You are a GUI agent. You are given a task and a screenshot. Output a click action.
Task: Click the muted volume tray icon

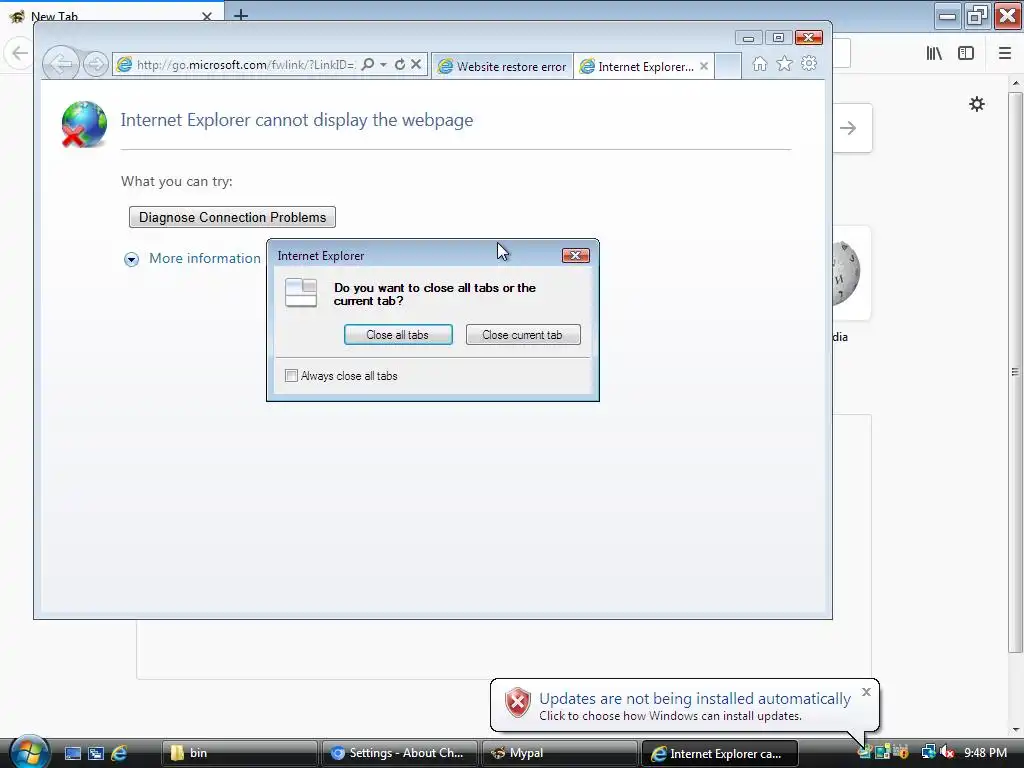pos(948,752)
